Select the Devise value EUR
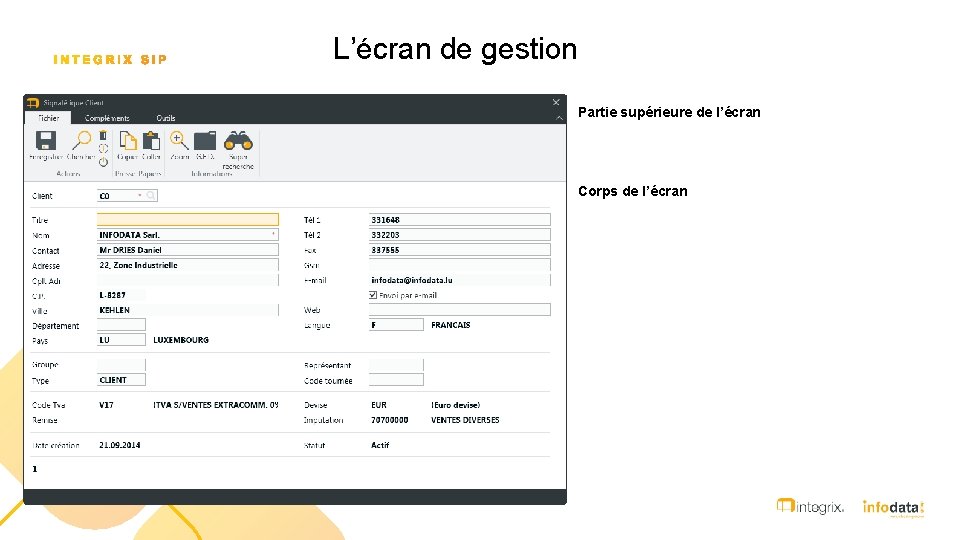This screenshot has width=960, height=540. (x=379, y=405)
